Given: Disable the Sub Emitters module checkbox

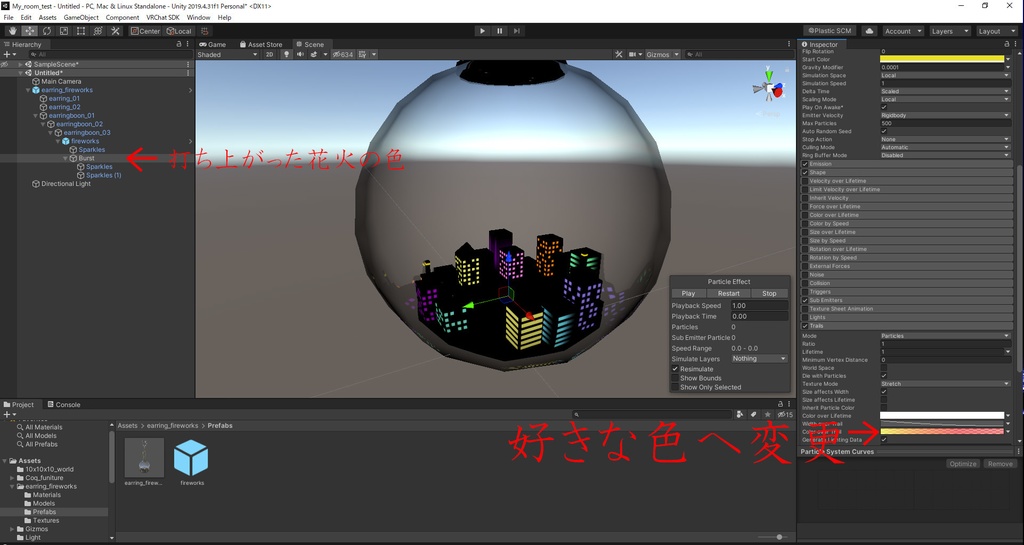Looking at the screenshot, I should tap(805, 300).
